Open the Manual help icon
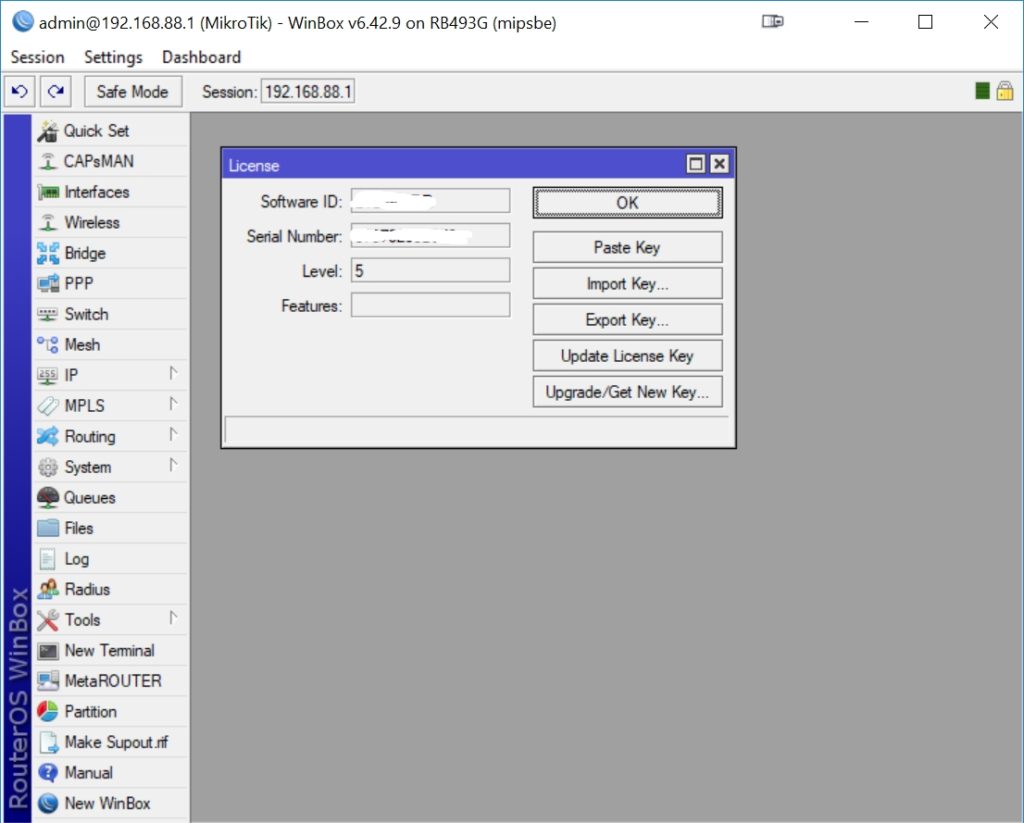Image resolution: width=1024 pixels, height=823 pixels. pos(48,773)
